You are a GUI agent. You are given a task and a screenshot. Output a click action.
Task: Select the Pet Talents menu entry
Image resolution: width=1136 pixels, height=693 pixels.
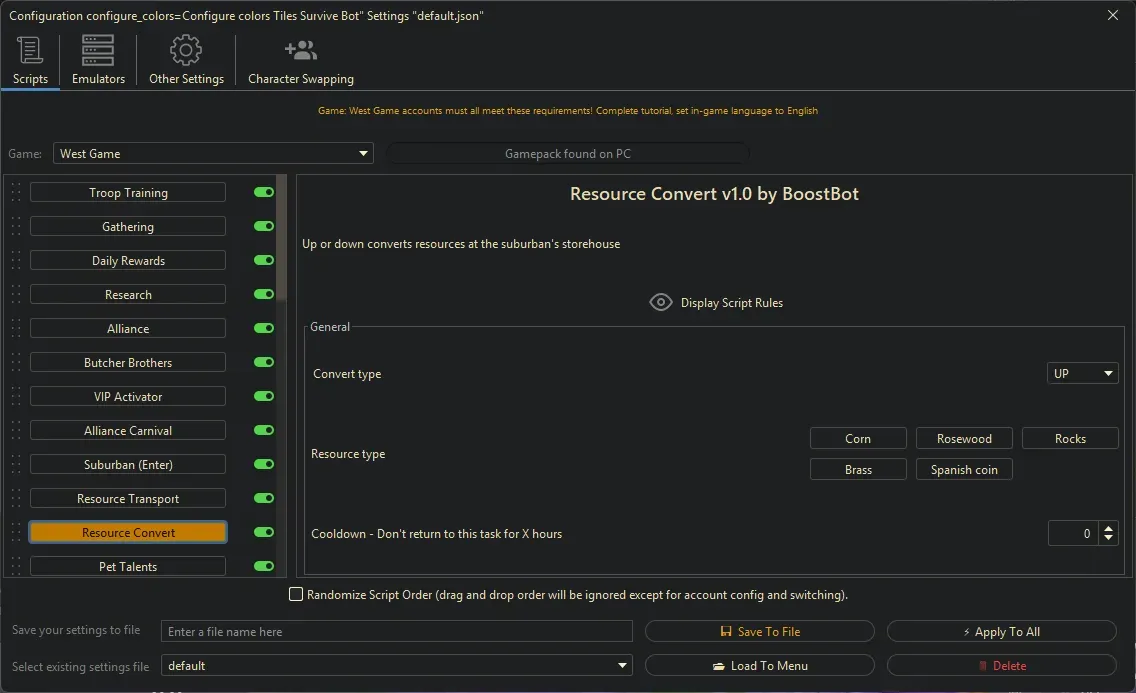127,566
